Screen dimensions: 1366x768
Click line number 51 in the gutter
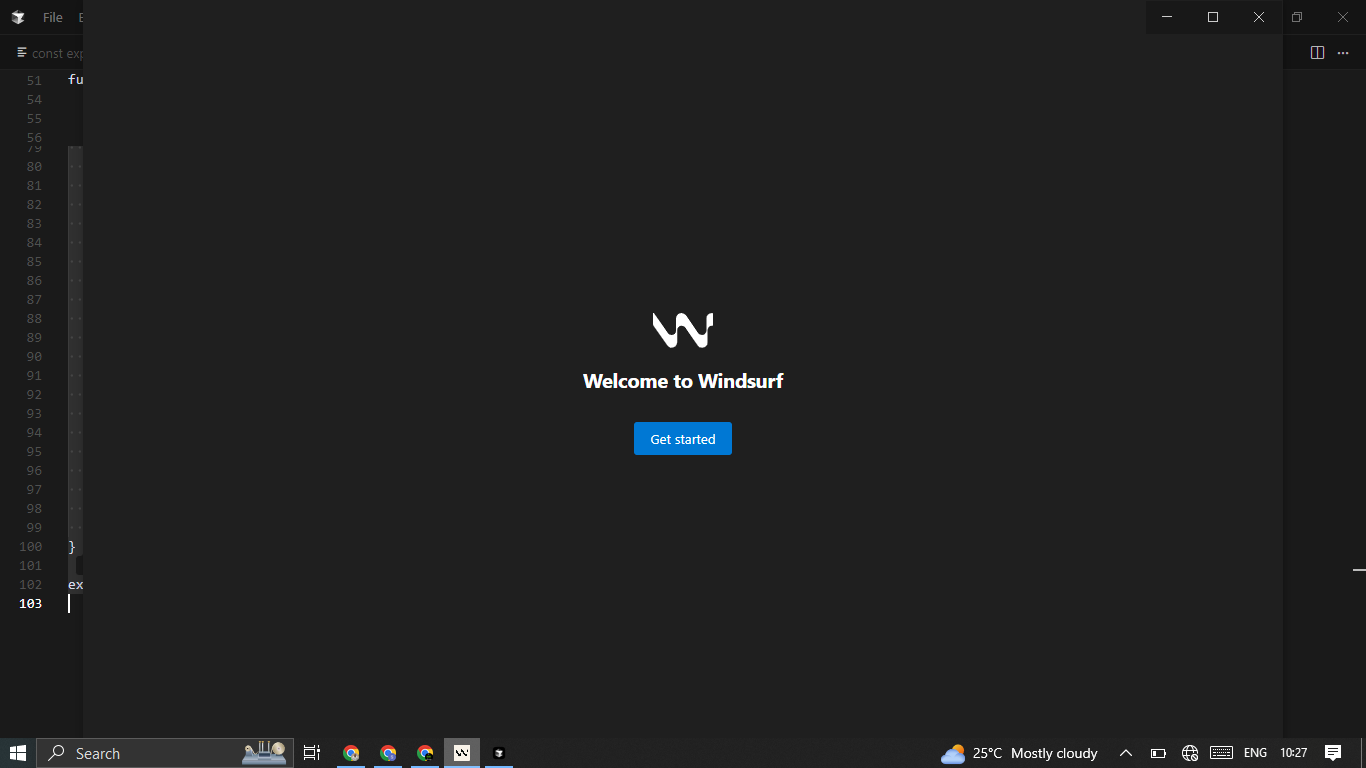(x=34, y=80)
